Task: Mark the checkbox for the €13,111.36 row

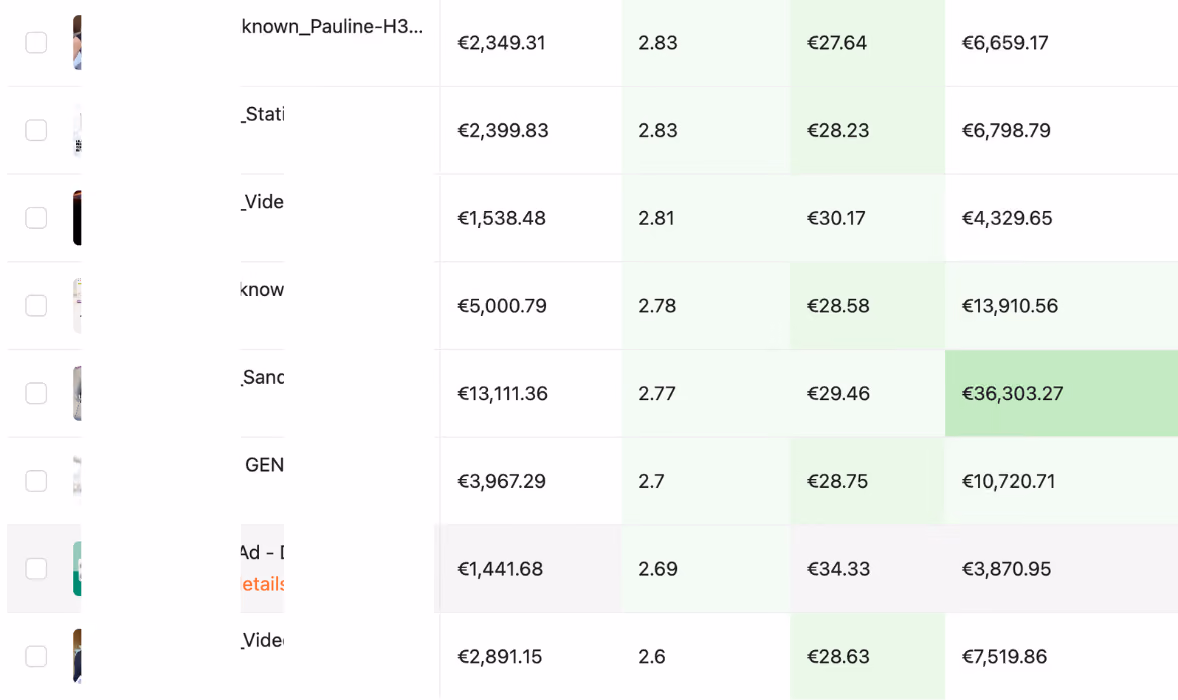Action: pyautogui.click(x=36, y=393)
